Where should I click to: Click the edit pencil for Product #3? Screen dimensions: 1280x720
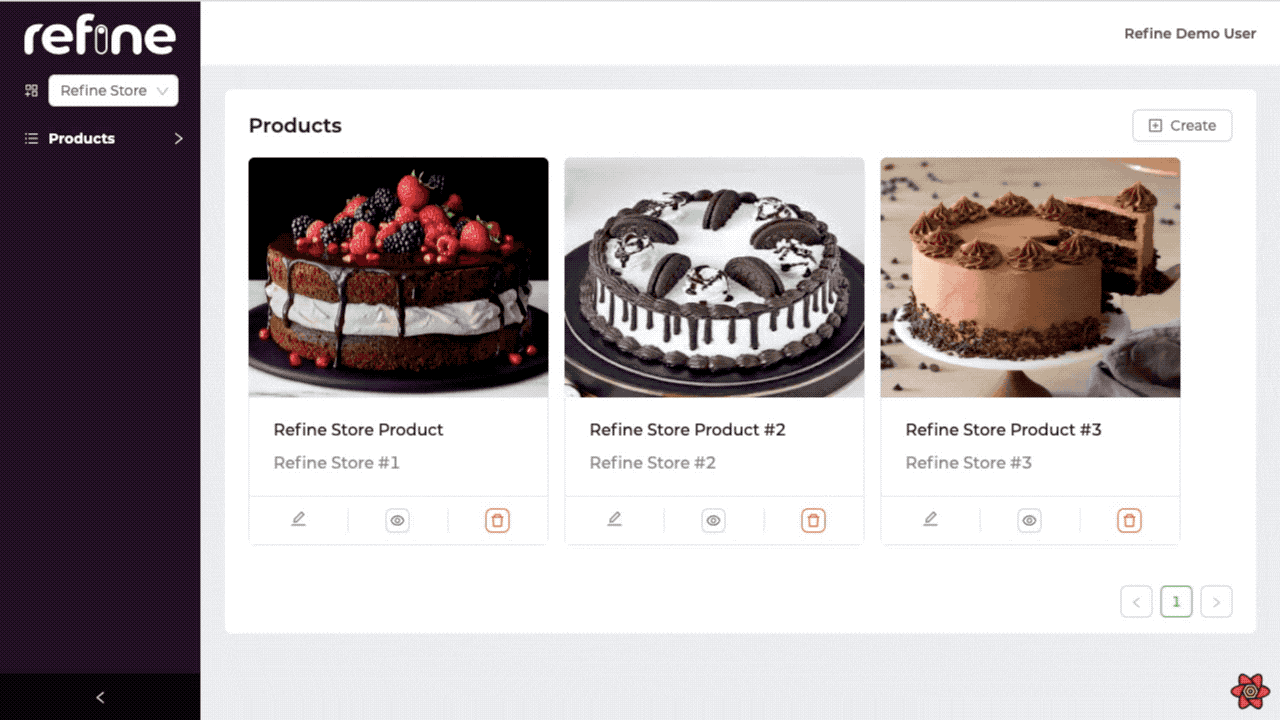[x=930, y=520]
